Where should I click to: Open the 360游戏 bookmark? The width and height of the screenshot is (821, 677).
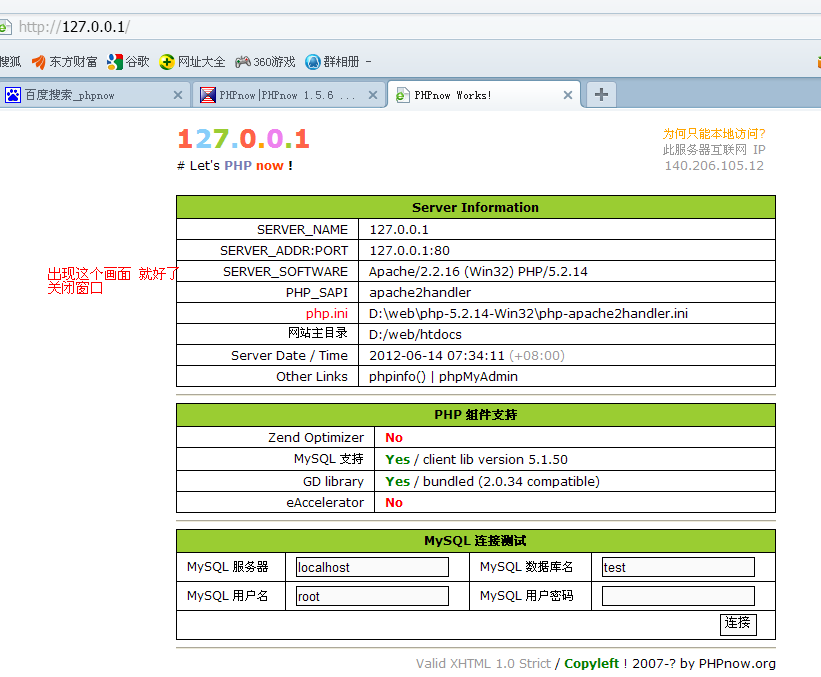pyautogui.click(x=265, y=62)
